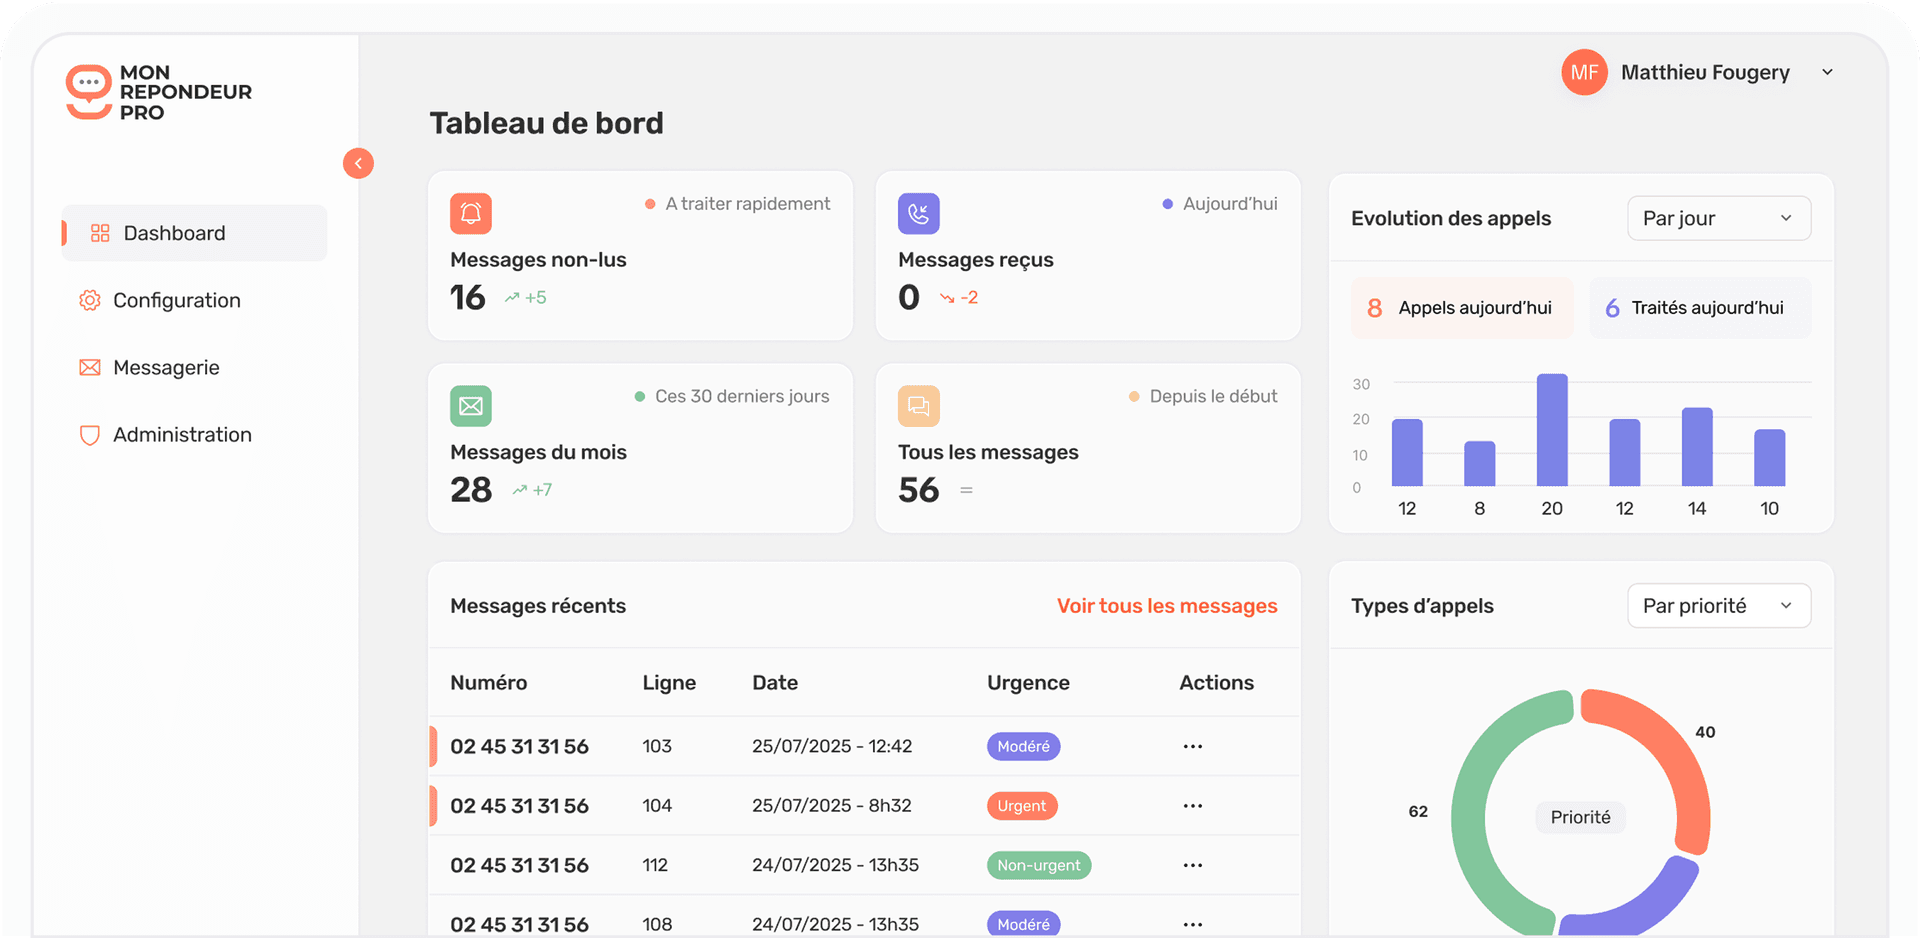Open actions menu for the Urgent message

click(1191, 805)
